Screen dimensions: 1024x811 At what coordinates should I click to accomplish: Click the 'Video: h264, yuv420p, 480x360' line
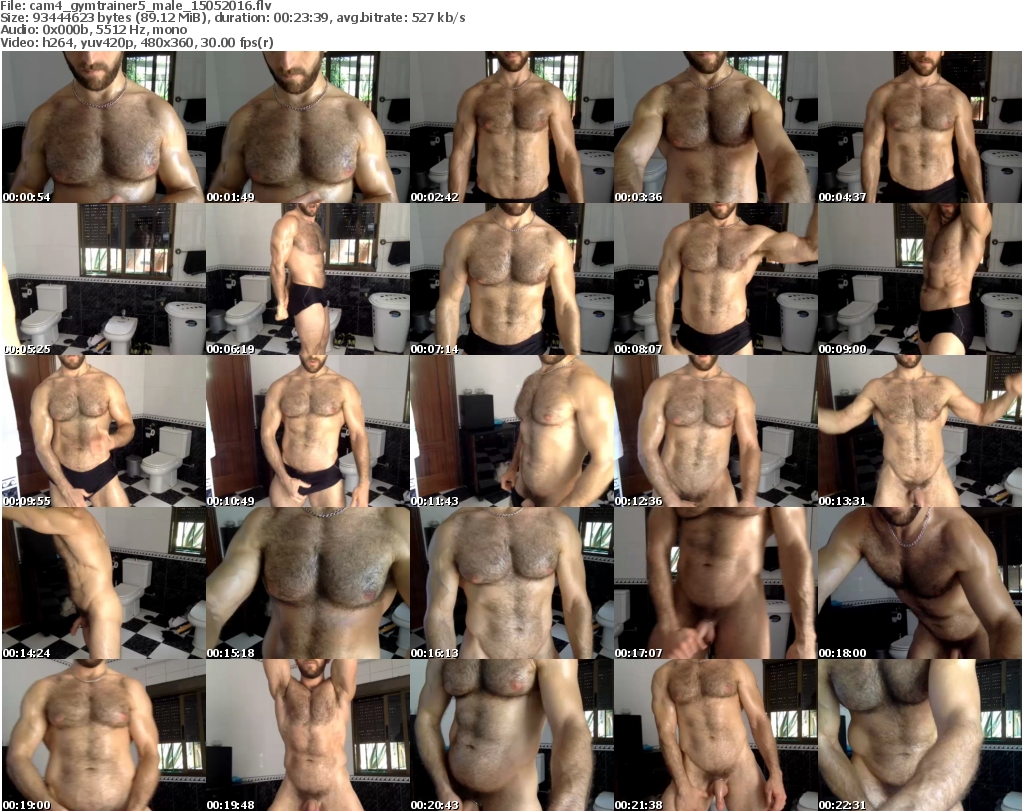coord(136,42)
